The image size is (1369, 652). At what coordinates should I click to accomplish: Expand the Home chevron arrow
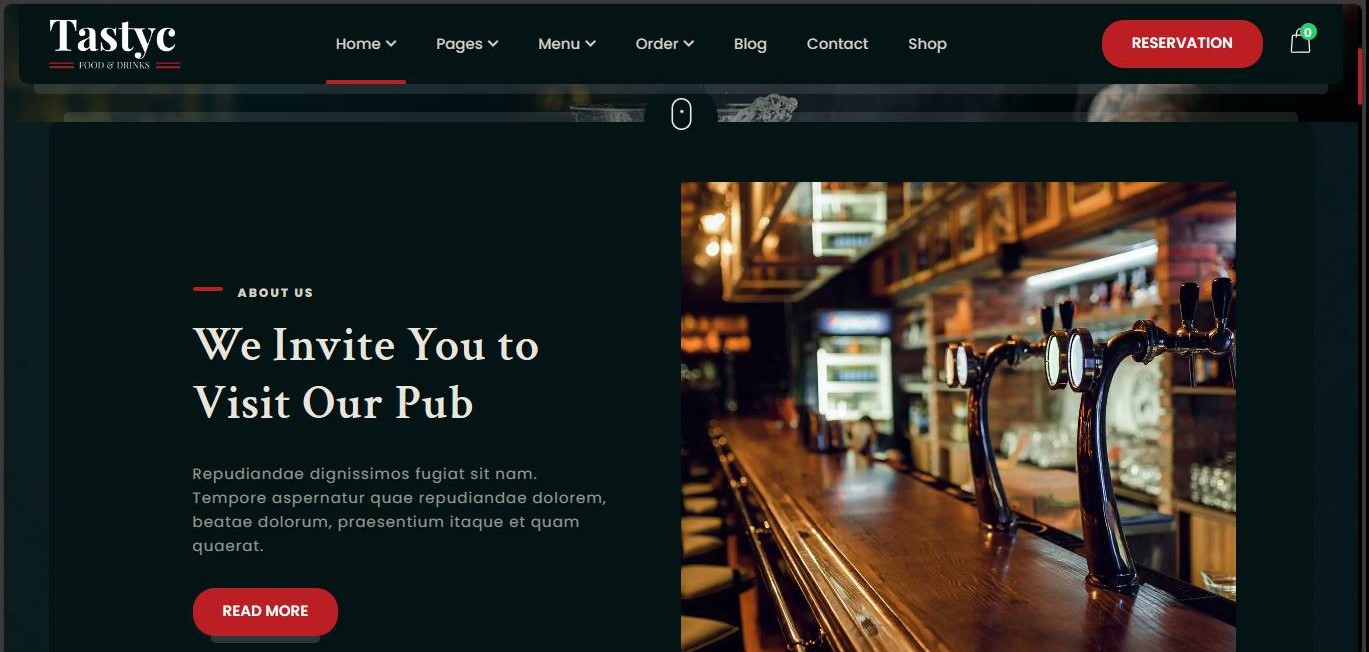click(391, 44)
